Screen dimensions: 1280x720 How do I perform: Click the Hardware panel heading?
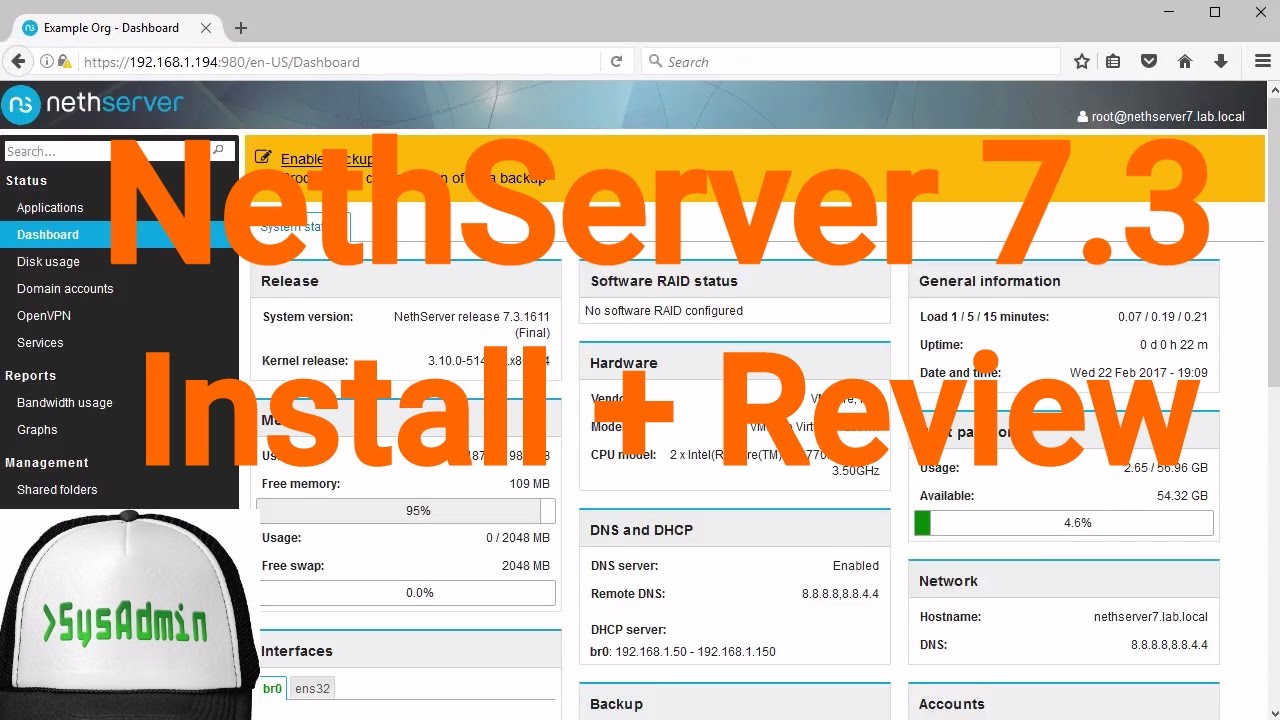coord(624,363)
